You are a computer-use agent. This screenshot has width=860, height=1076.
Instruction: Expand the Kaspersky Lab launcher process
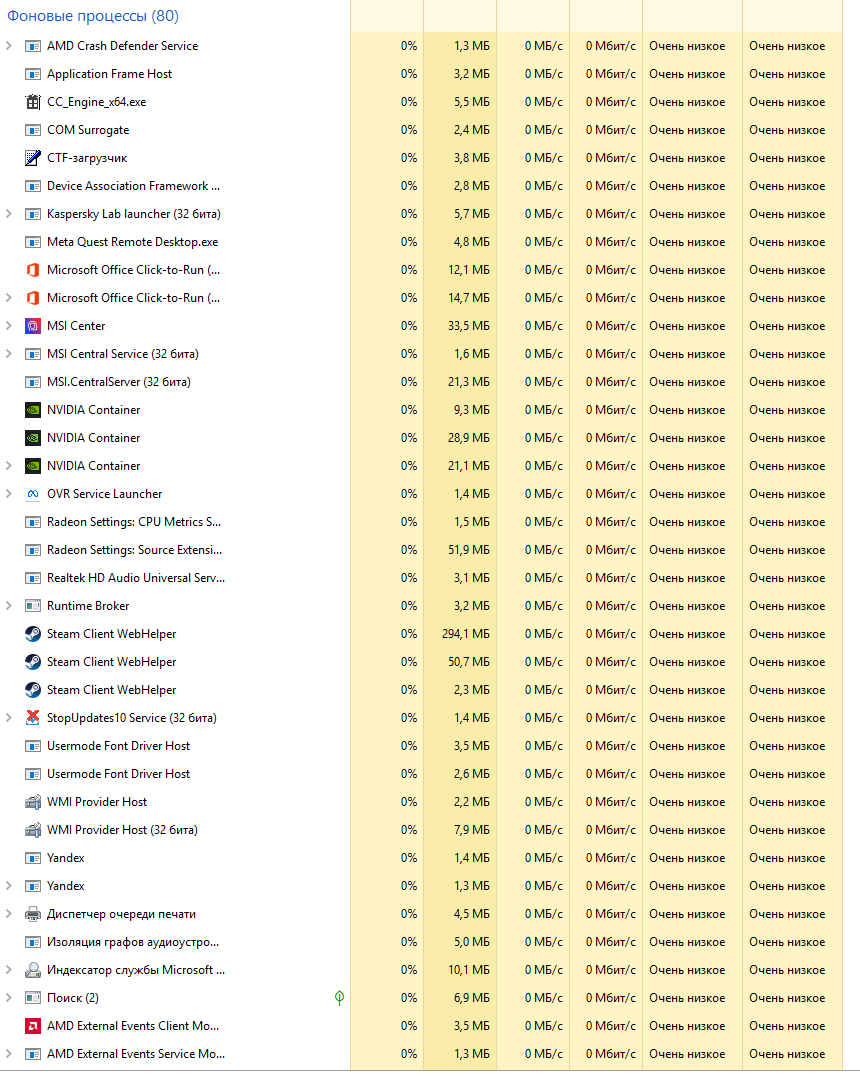tap(9, 214)
